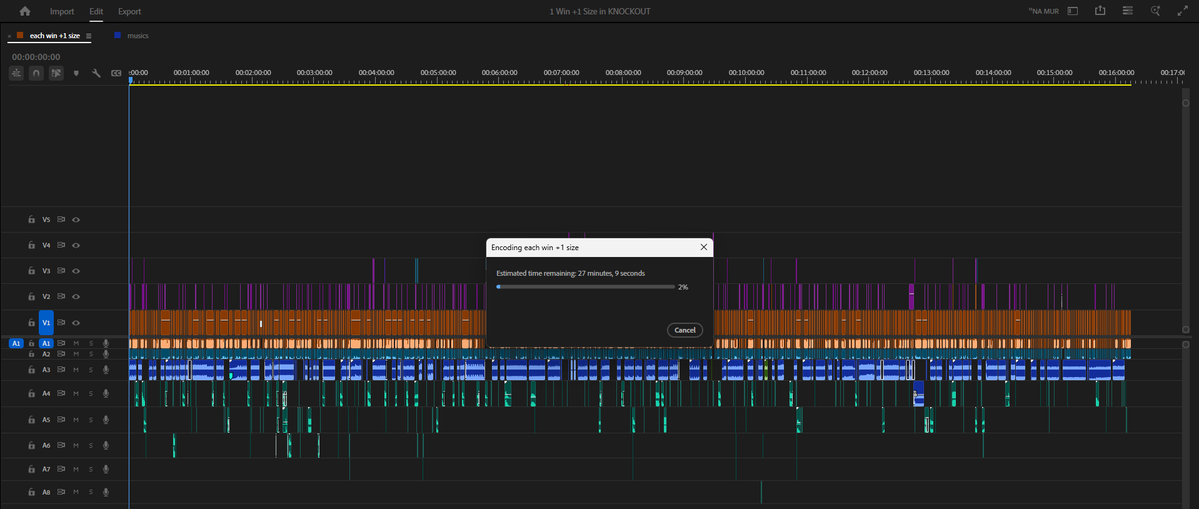Toggle Snap magnet in timeline
Image resolution: width=1199 pixels, height=509 pixels.
[36, 73]
